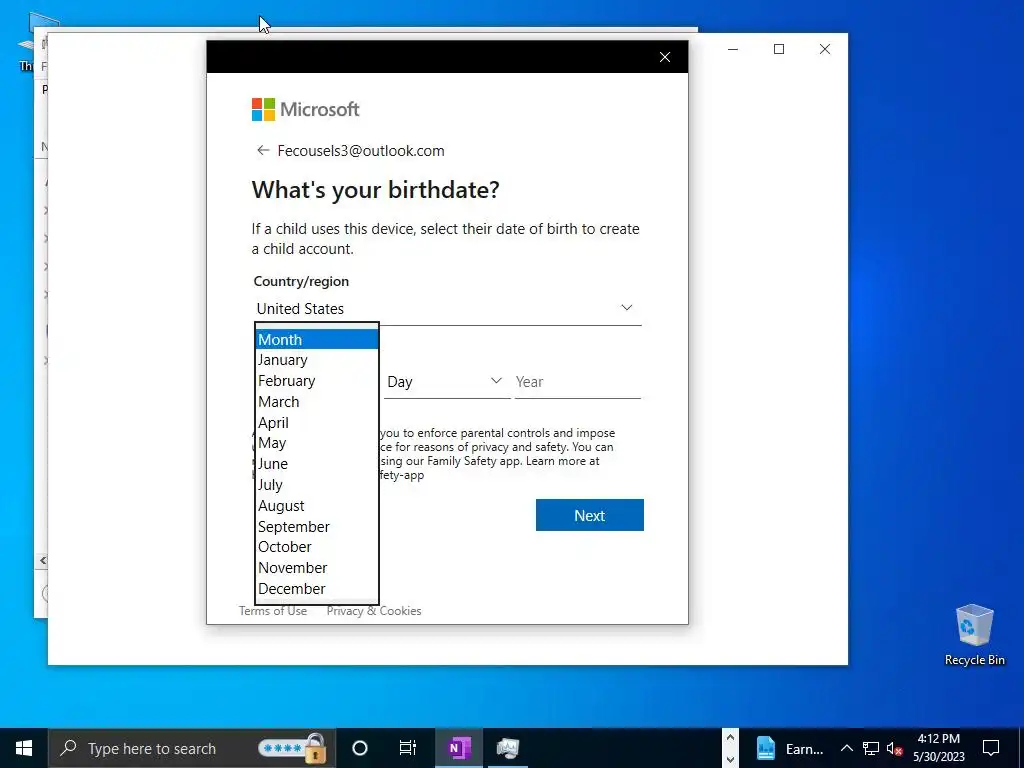Open the Windows Start menu

(x=24, y=748)
